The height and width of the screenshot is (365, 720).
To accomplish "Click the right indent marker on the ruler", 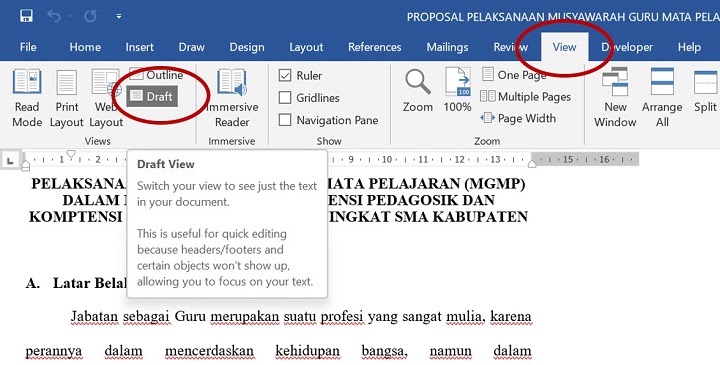I will point(532,164).
